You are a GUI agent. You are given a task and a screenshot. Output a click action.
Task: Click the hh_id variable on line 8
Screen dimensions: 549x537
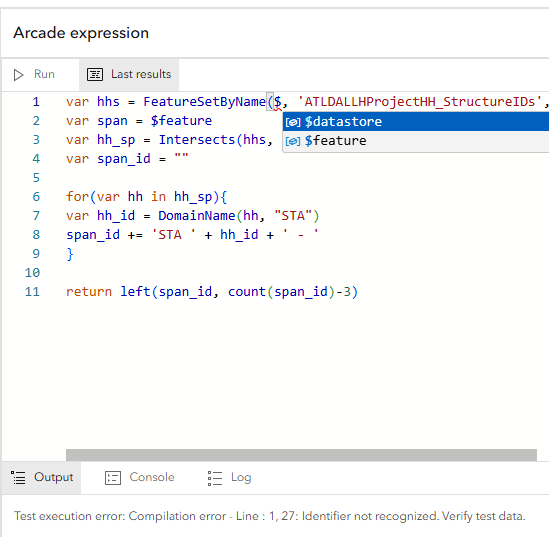tap(239, 234)
